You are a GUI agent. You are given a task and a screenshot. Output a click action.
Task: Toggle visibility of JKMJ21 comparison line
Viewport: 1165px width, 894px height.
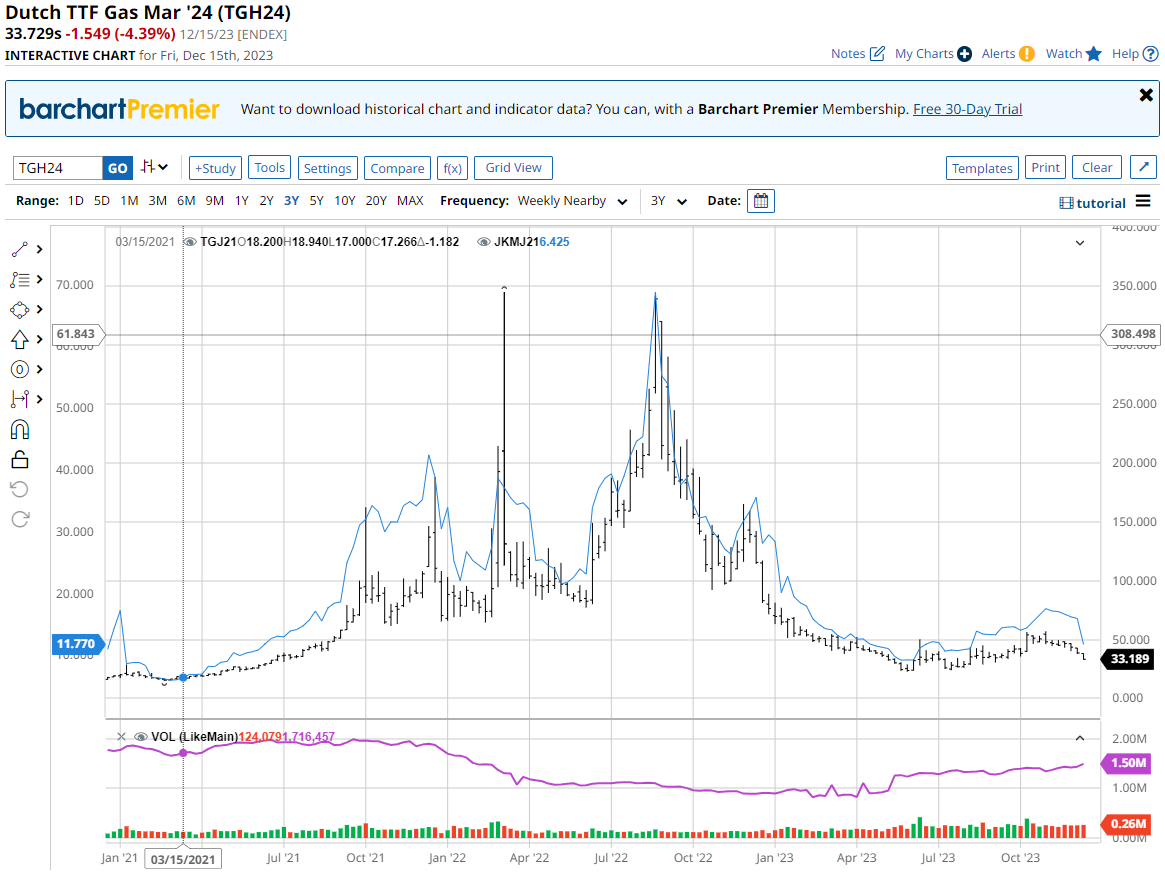click(484, 242)
